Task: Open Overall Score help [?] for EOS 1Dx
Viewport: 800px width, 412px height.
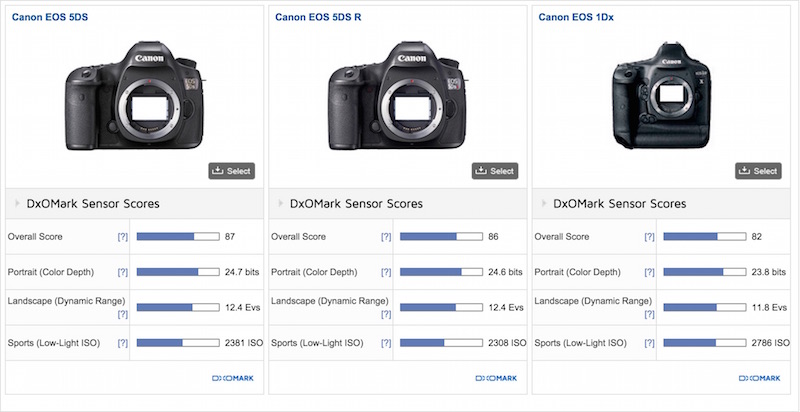Action: click(x=649, y=237)
